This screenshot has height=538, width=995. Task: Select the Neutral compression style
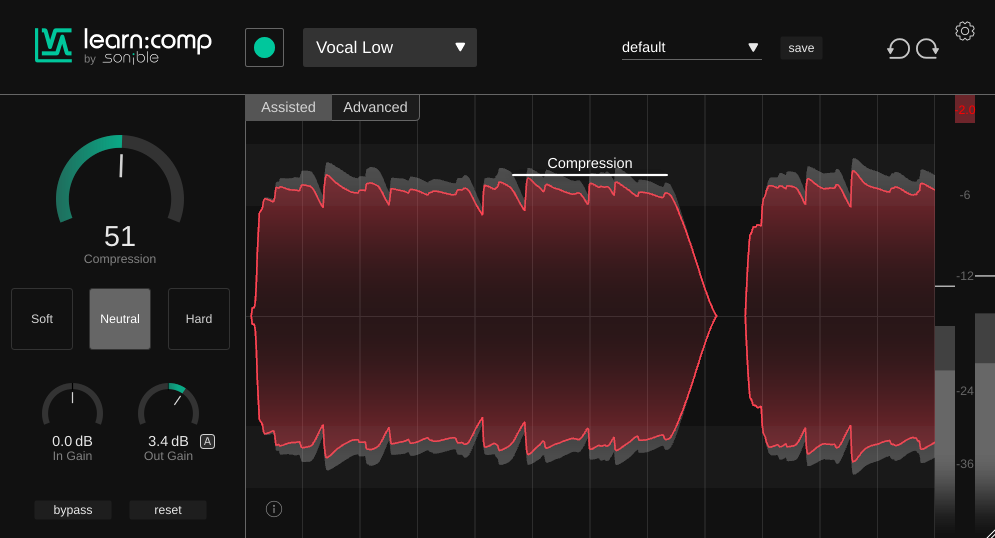[x=120, y=319]
